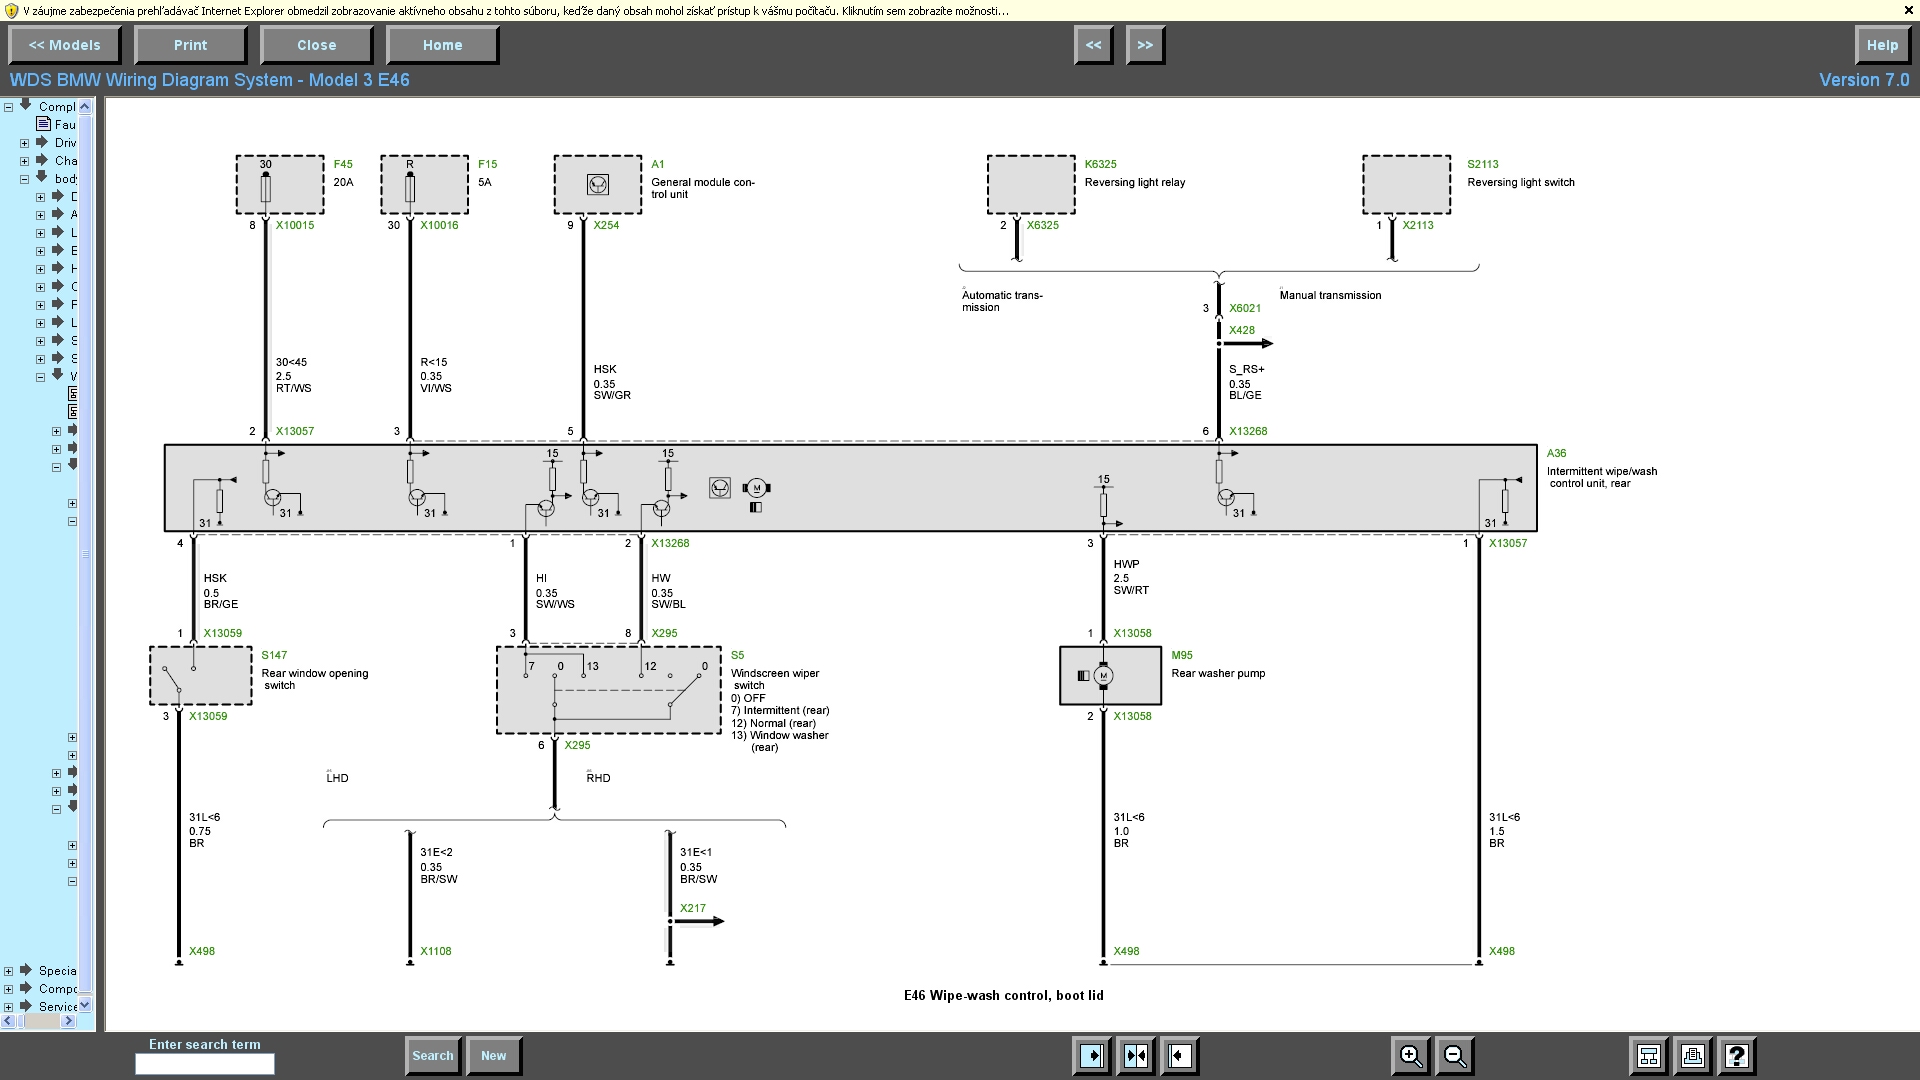The width and height of the screenshot is (1920, 1080).
Task: Click the Home button
Action: coord(443,45)
